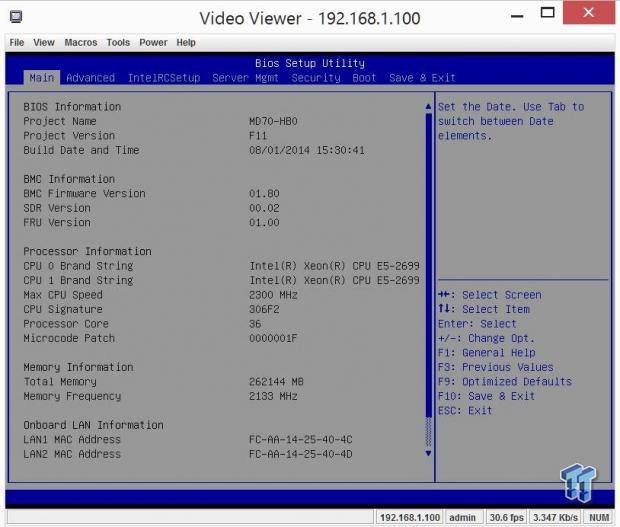Click the BIOS Information heading
The height and width of the screenshot is (527, 620).
tap(72, 107)
